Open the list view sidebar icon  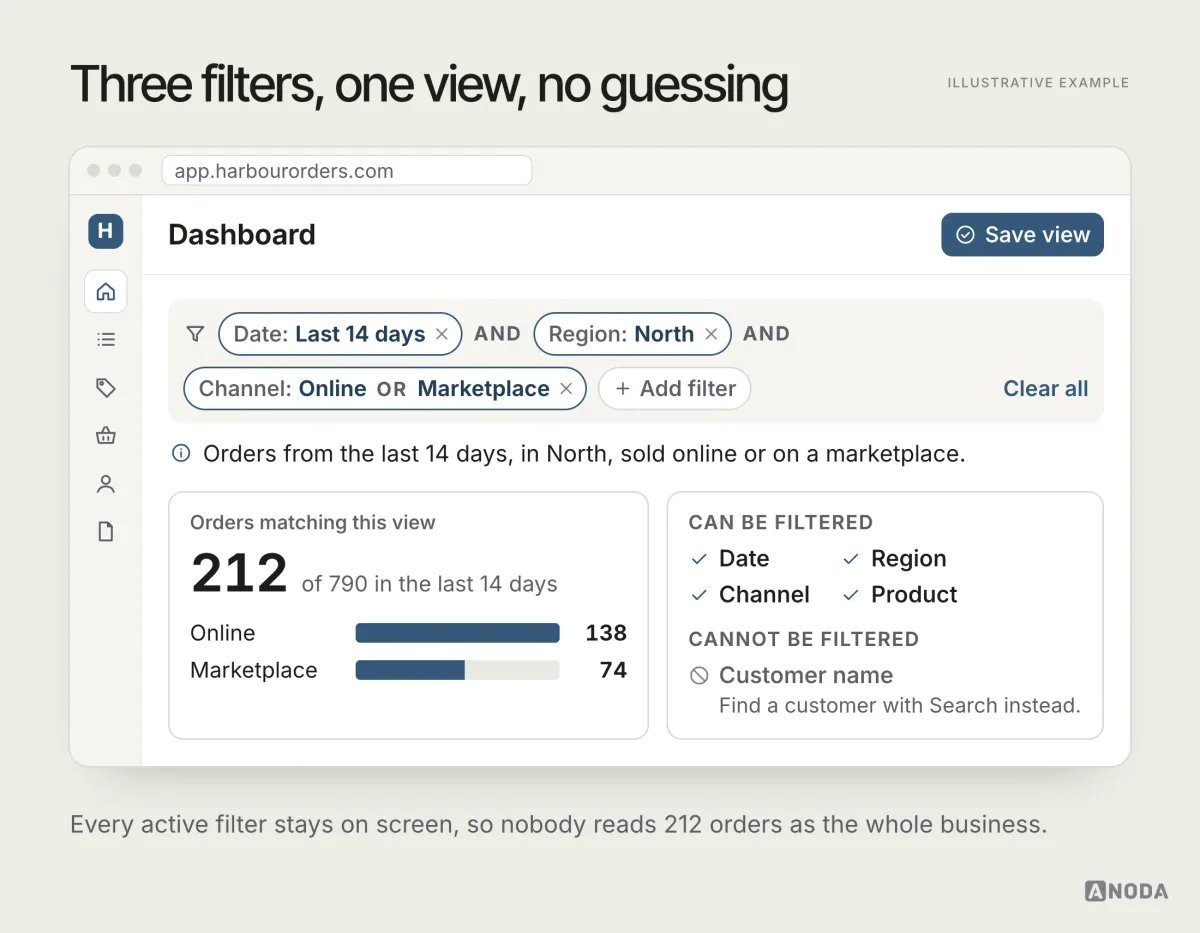[105, 340]
